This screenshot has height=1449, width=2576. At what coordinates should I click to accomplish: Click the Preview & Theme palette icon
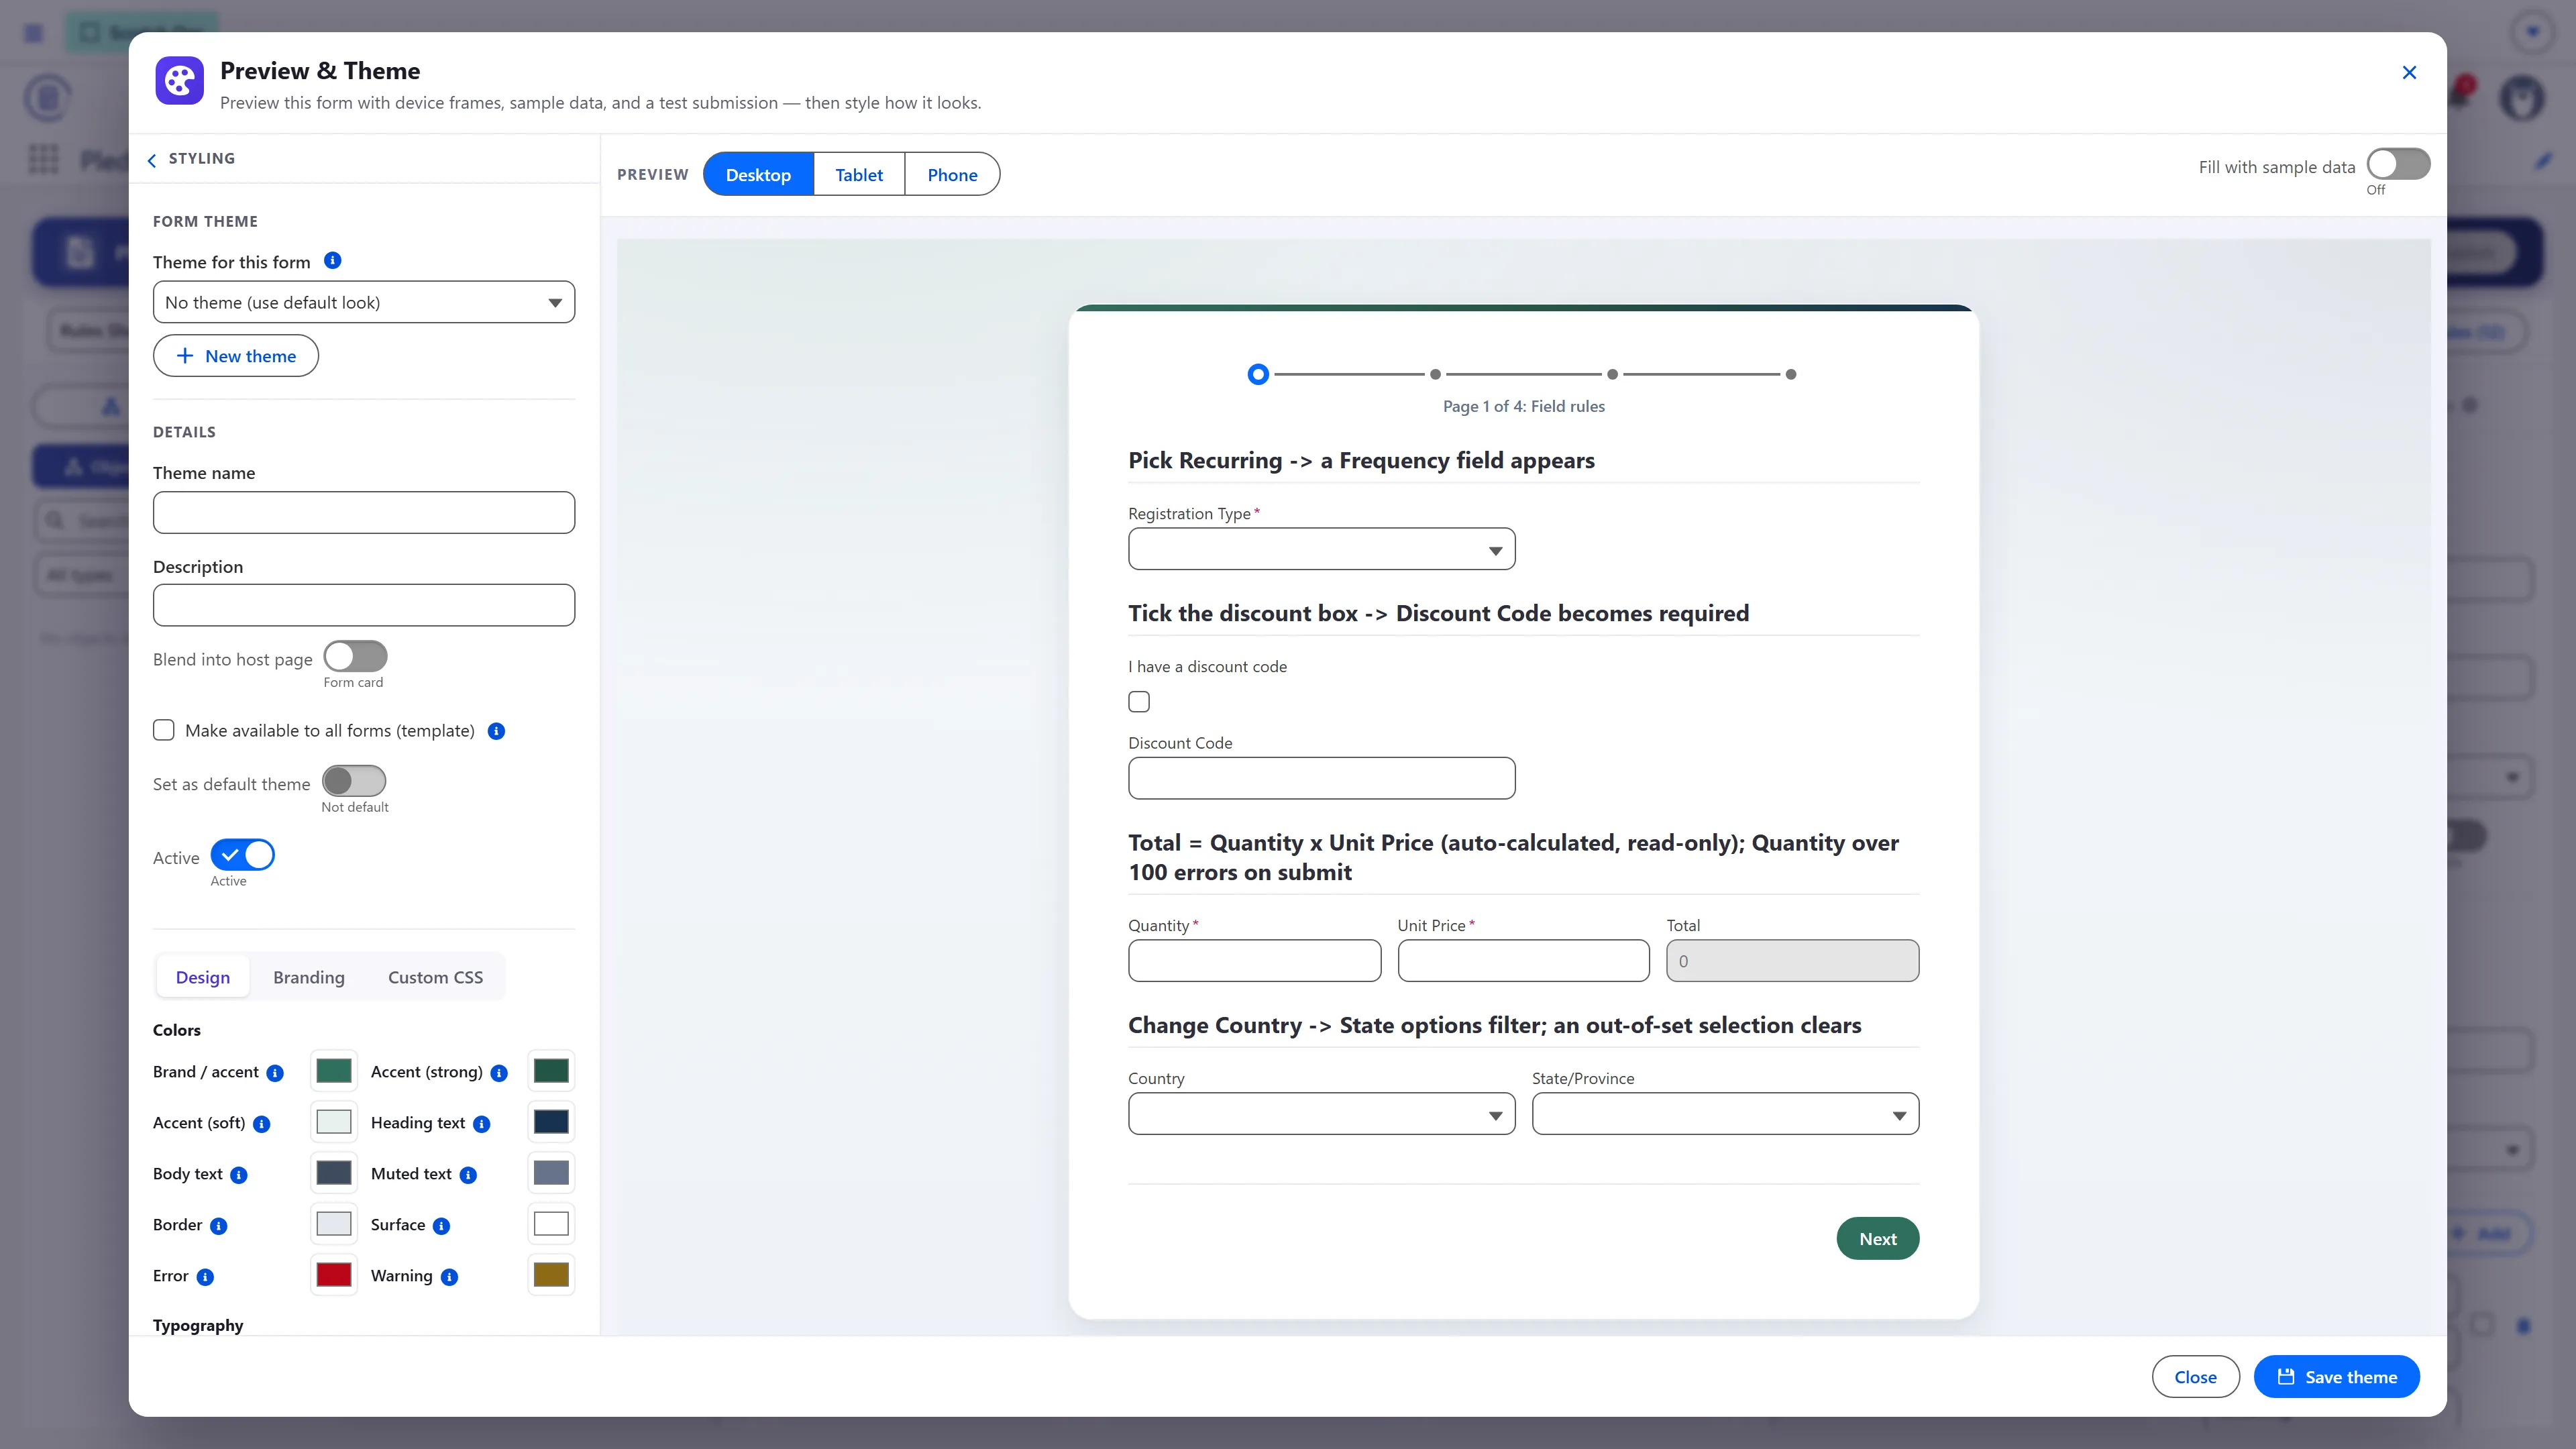pyautogui.click(x=179, y=81)
